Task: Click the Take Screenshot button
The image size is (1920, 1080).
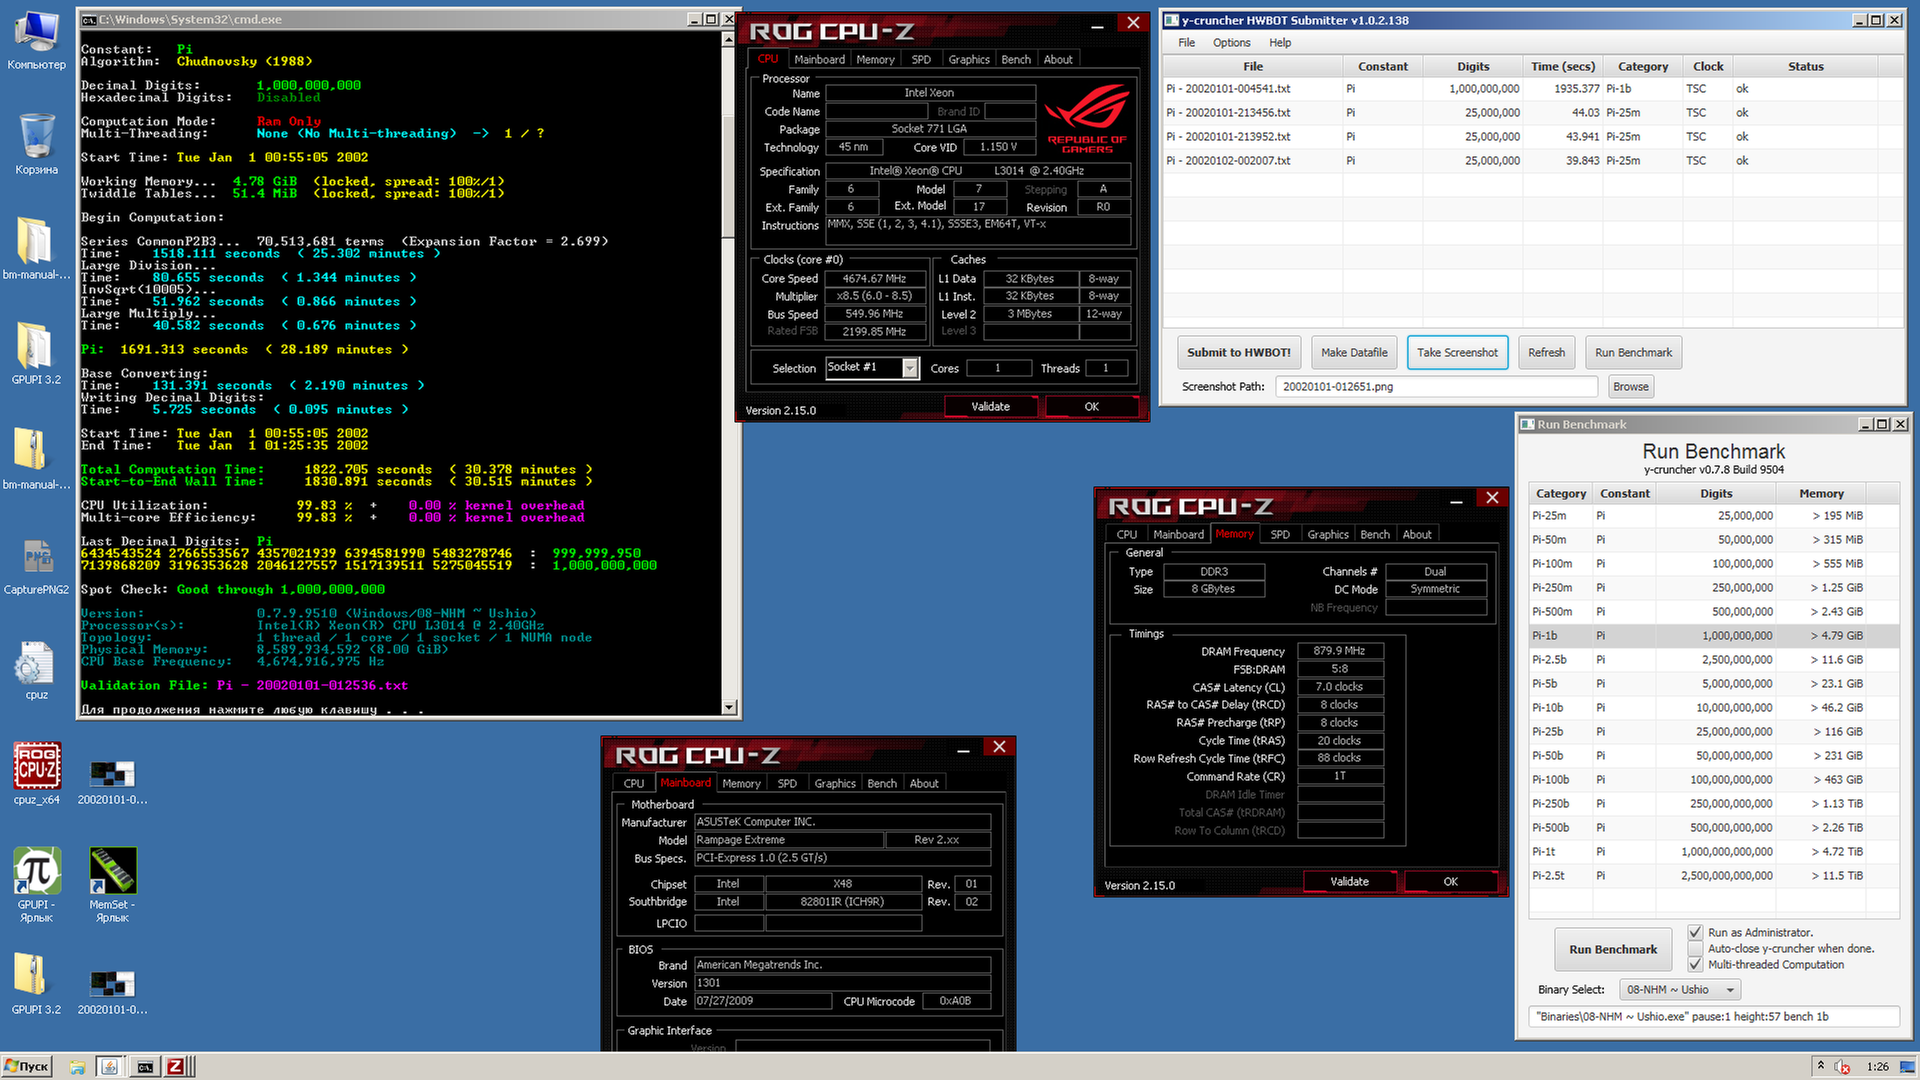Action: [1457, 352]
